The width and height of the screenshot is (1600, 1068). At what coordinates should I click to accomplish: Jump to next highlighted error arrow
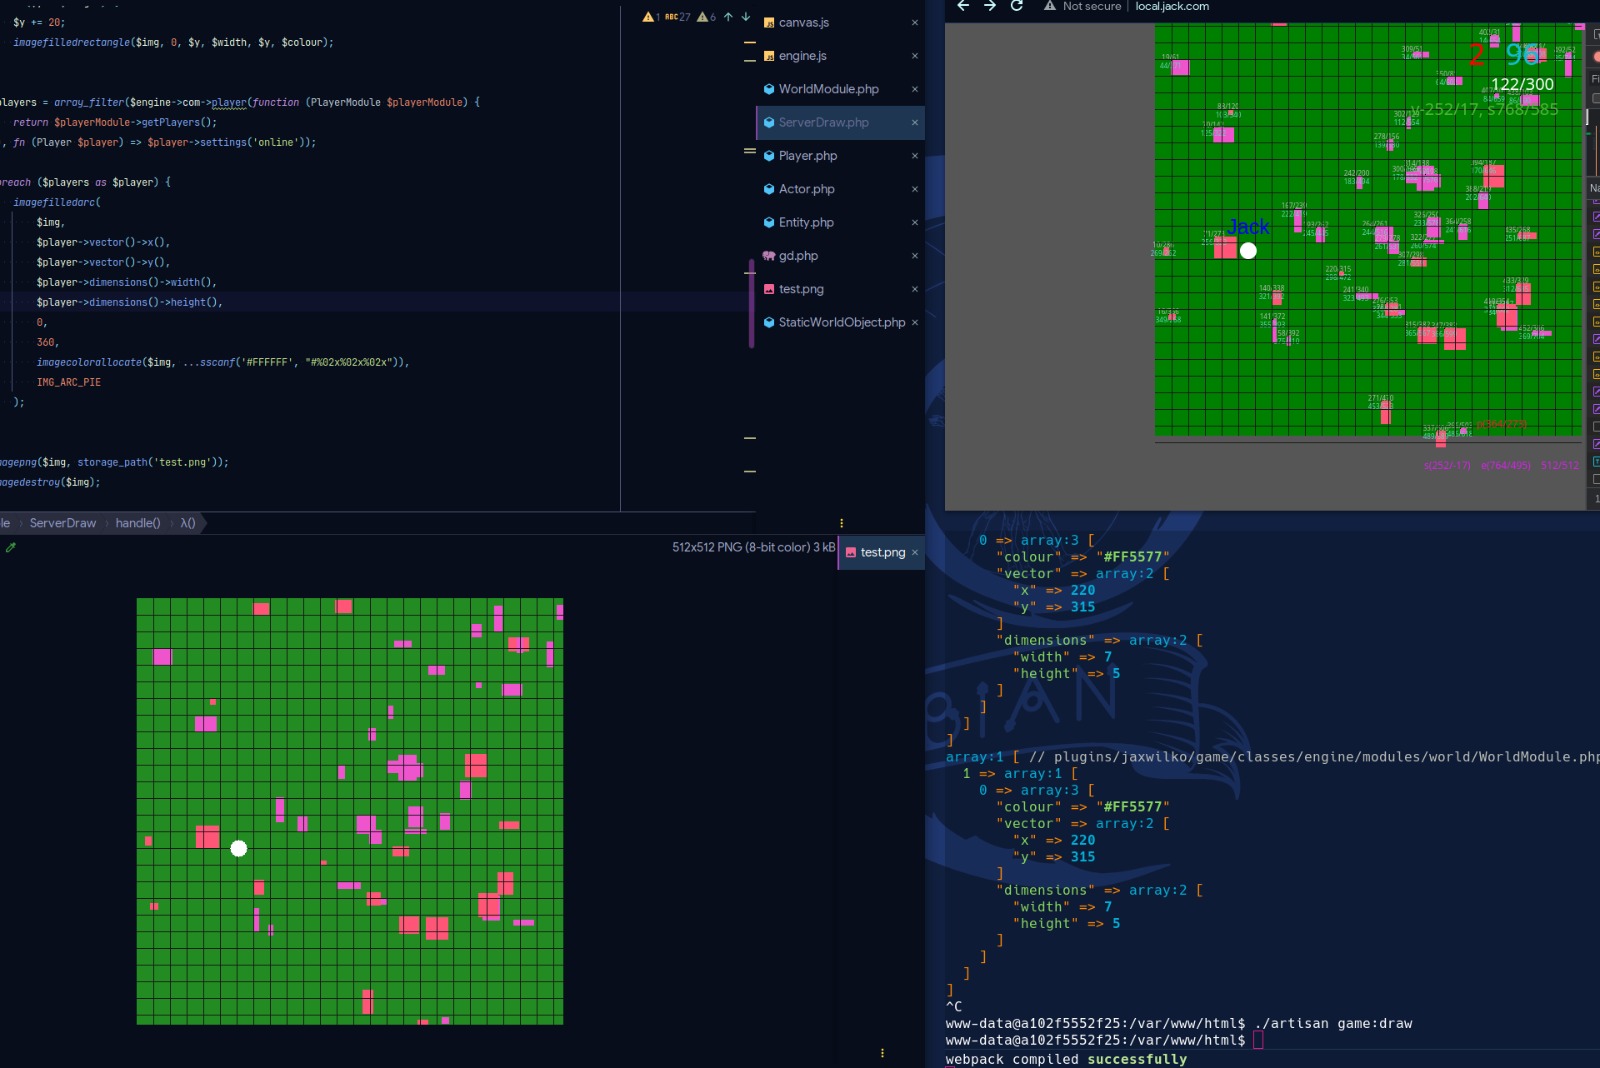(746, 17)
